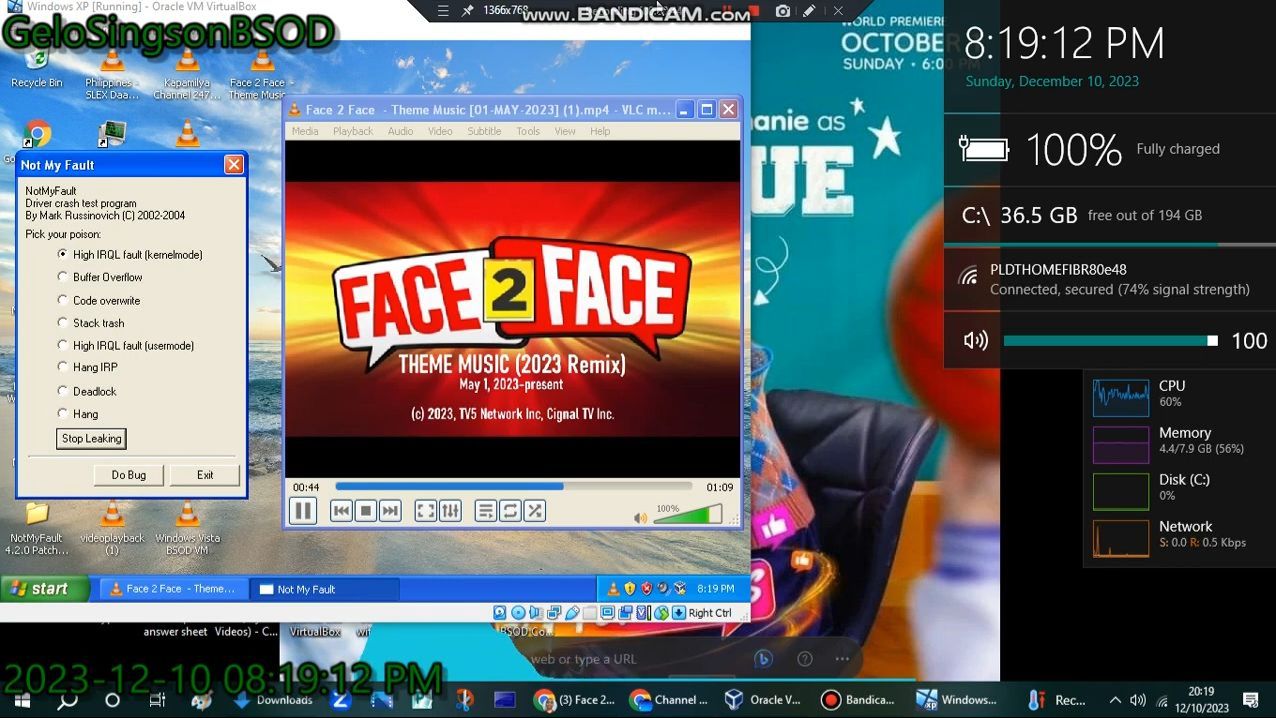1276x718 pixels.
Task: Select the plain Hang option
Action: [78, 413]
